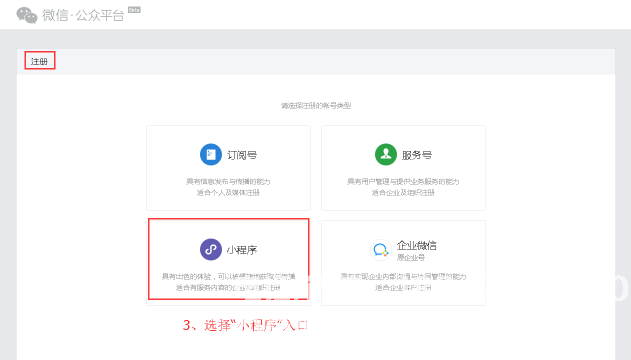Open the 注册 tab
631x360 pixels.
click(39, 61)
